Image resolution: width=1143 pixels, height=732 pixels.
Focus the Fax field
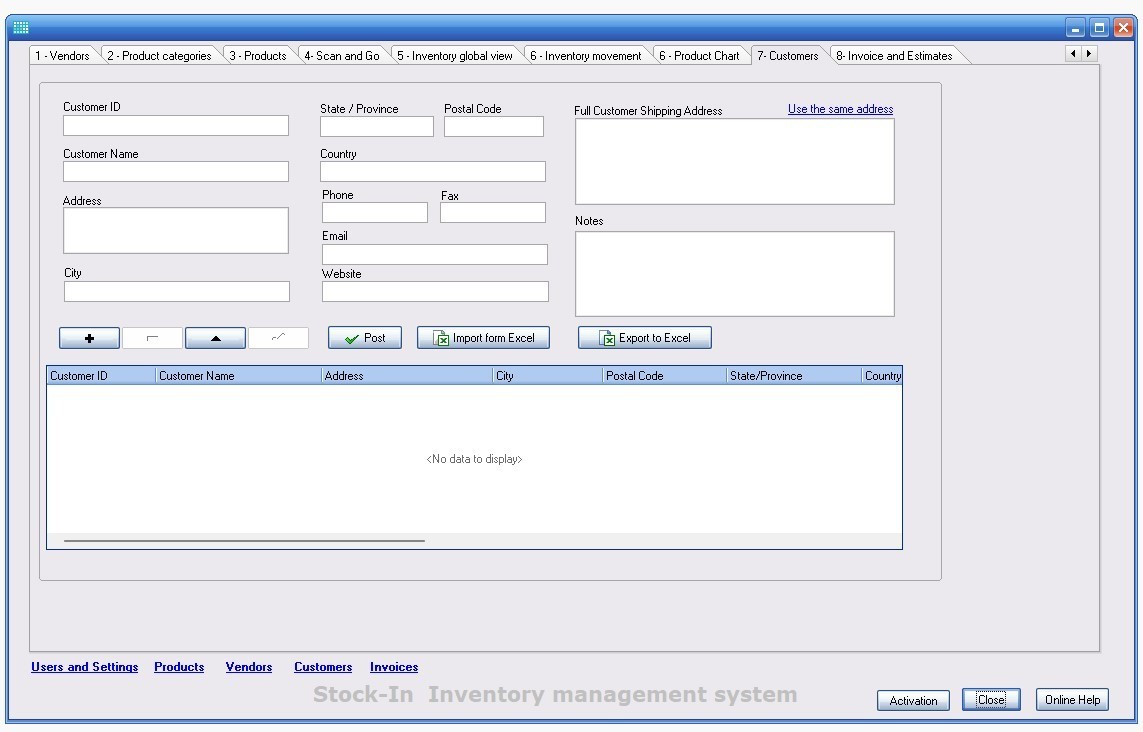point(493,212)
